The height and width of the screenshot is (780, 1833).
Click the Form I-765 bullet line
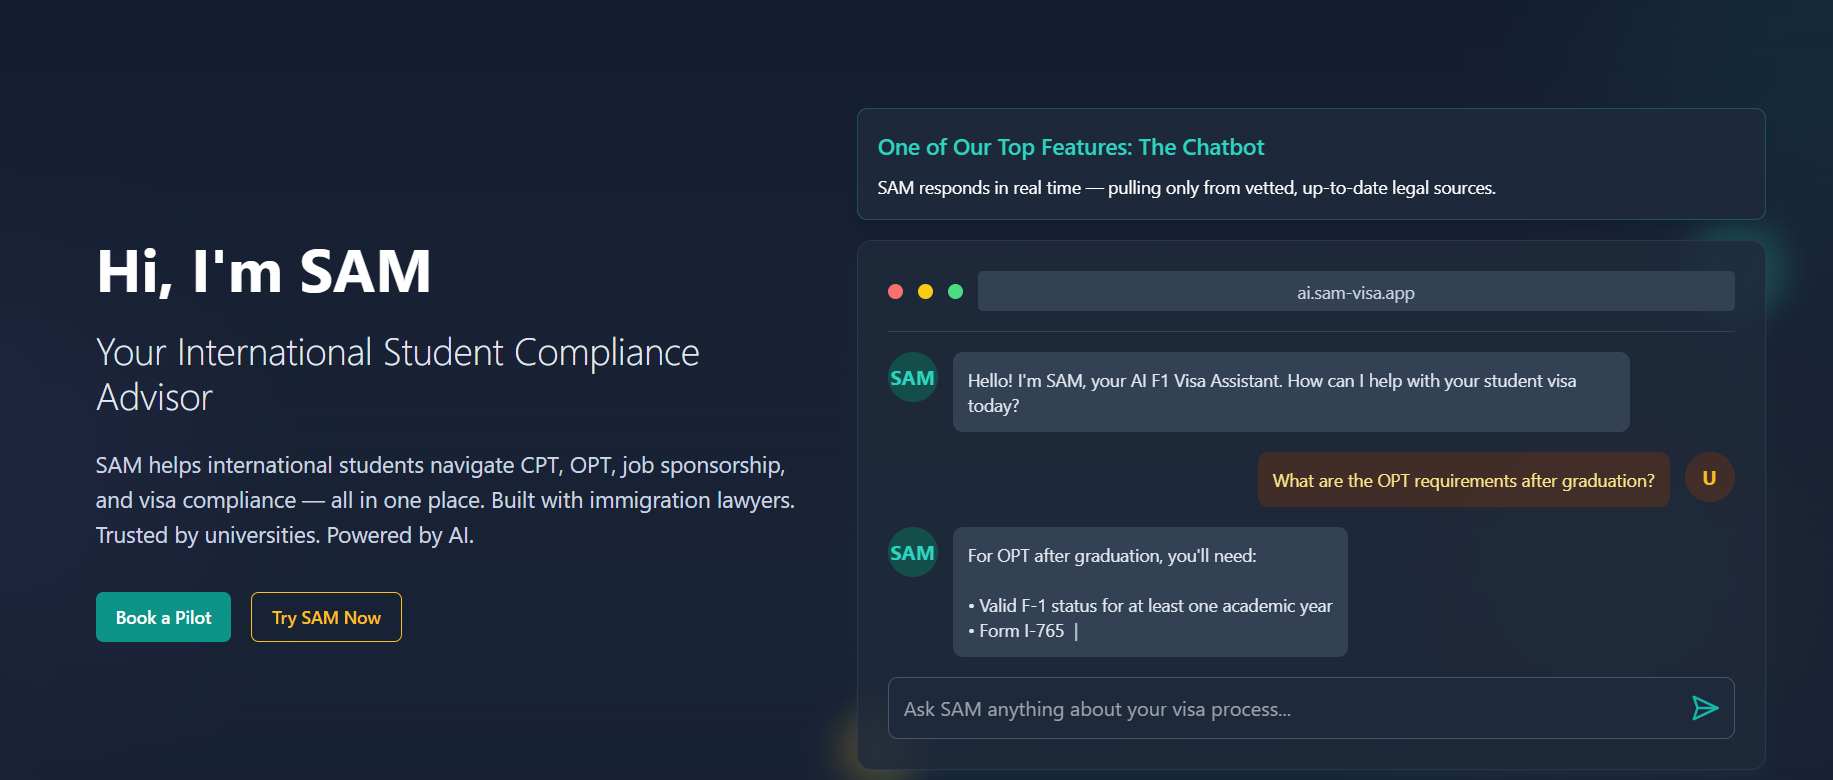1021,631
